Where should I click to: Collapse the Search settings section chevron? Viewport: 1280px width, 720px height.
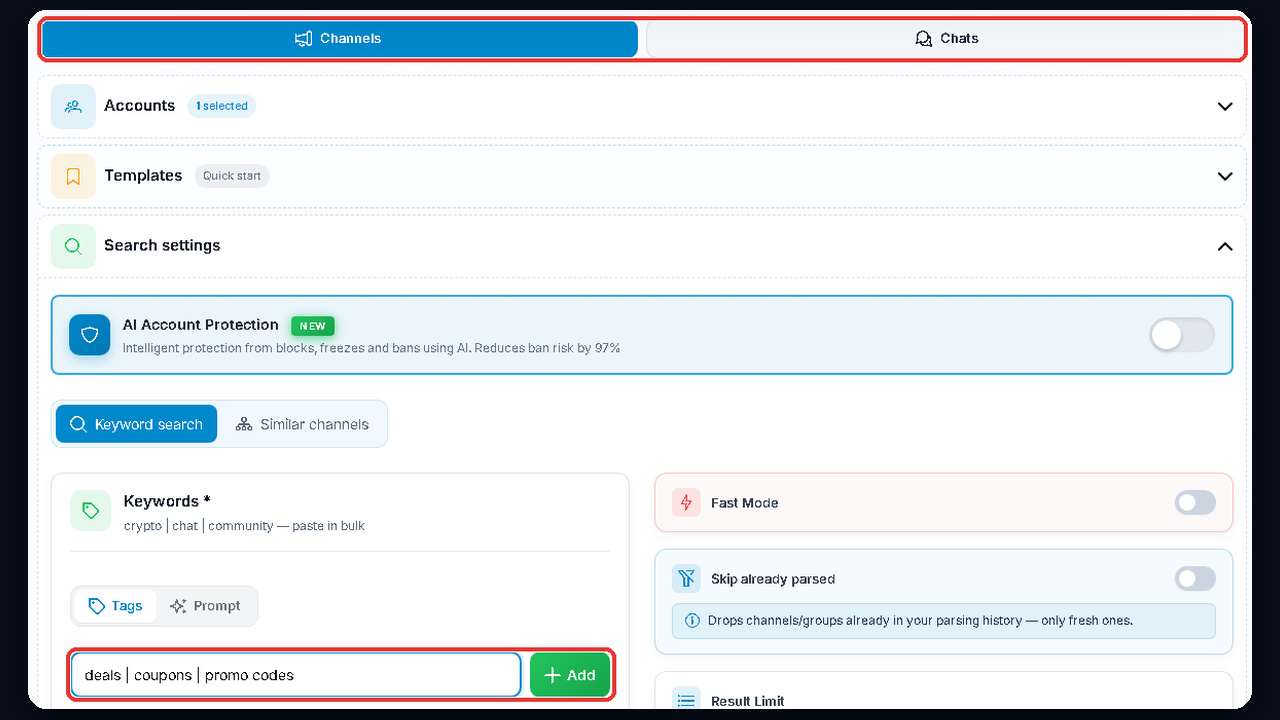coord(1225,246)
